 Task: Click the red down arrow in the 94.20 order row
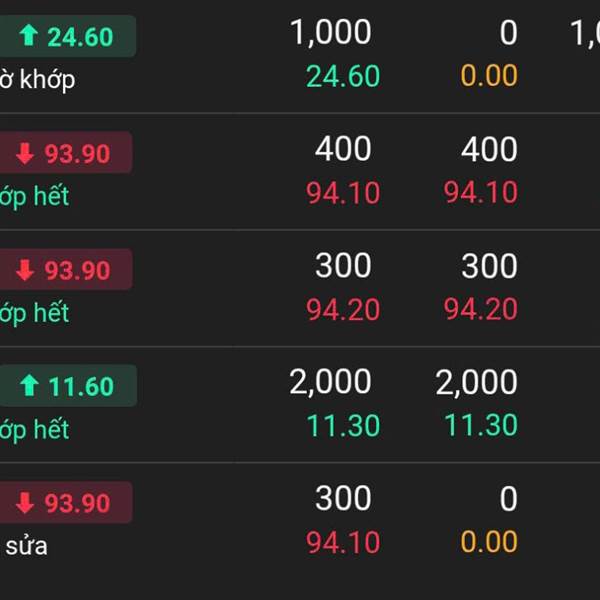tap(24, 270)
